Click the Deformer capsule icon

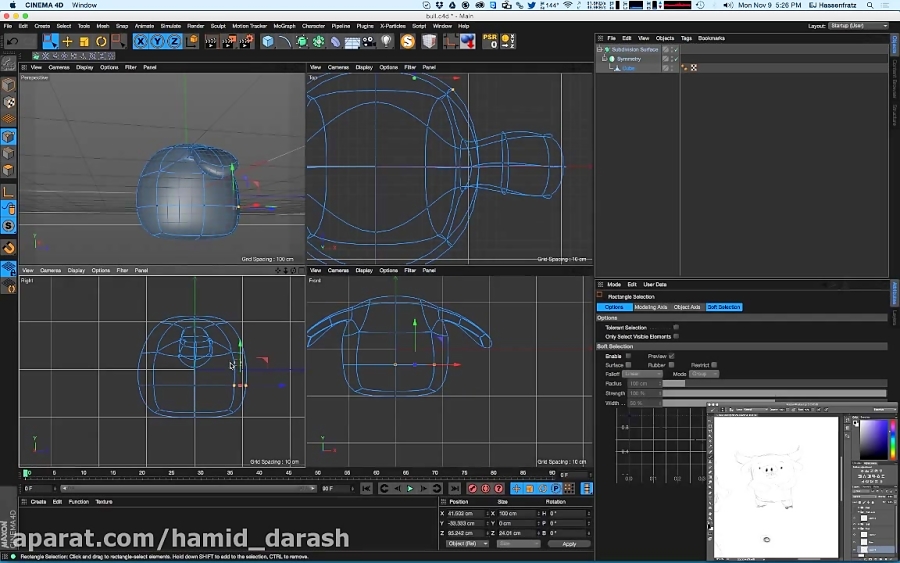(336, 41)
